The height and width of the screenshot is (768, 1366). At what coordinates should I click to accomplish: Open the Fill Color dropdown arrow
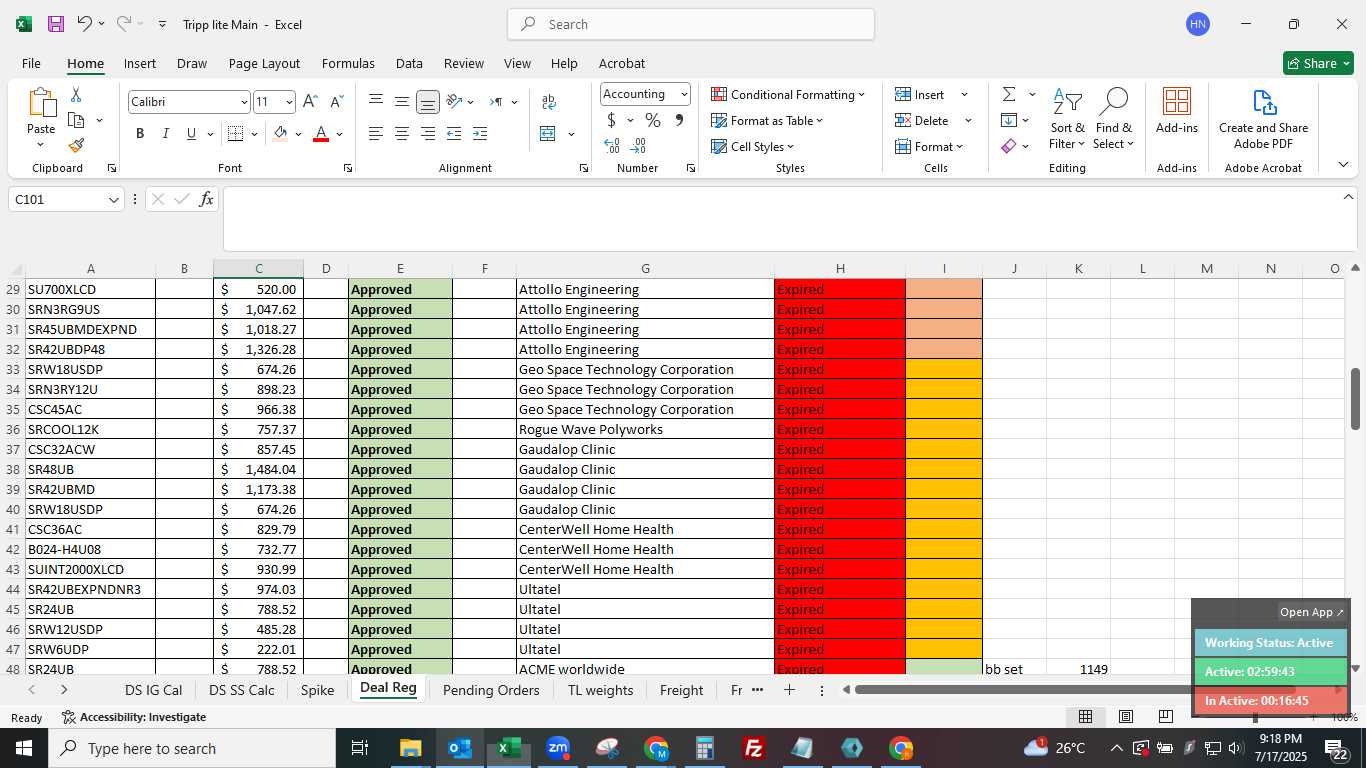click(x=298, y=134)
